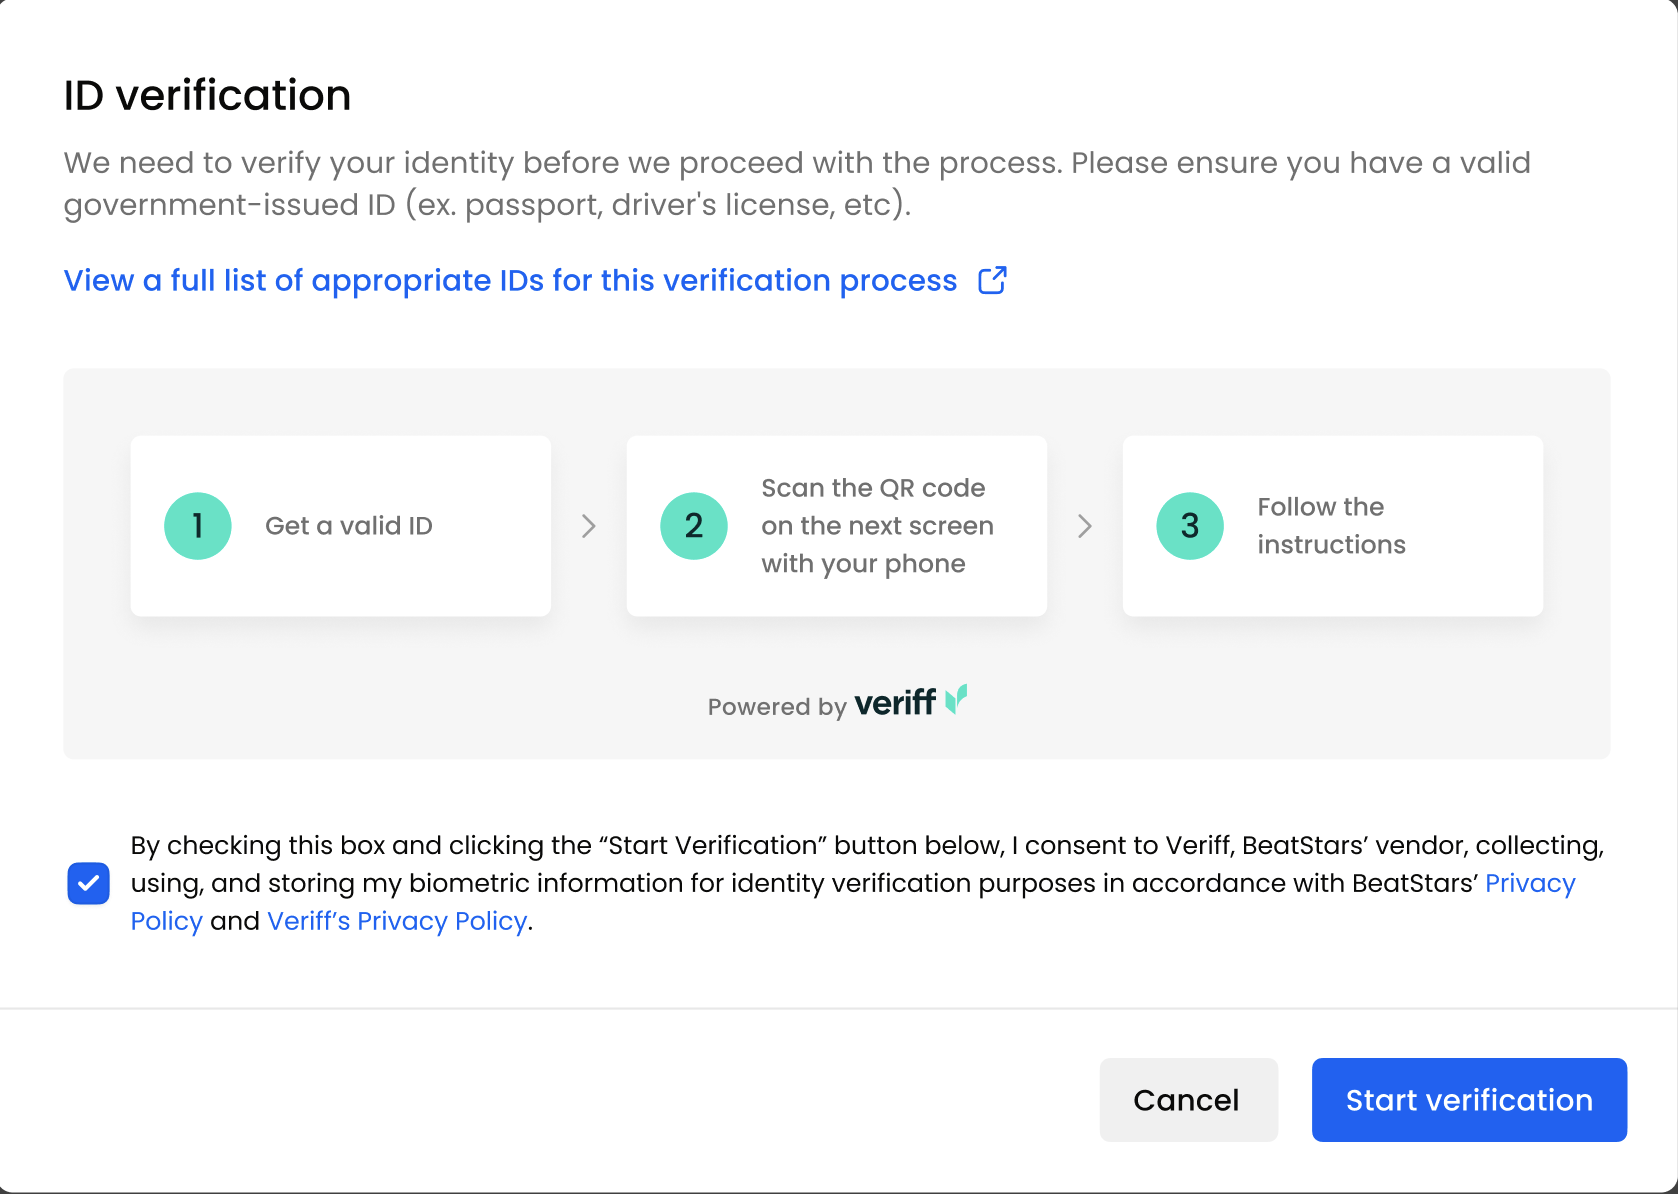Screen dimensions: 1678x1194
Task: Select the 'Follow the instructions' step card
Action: point(1333,526)
